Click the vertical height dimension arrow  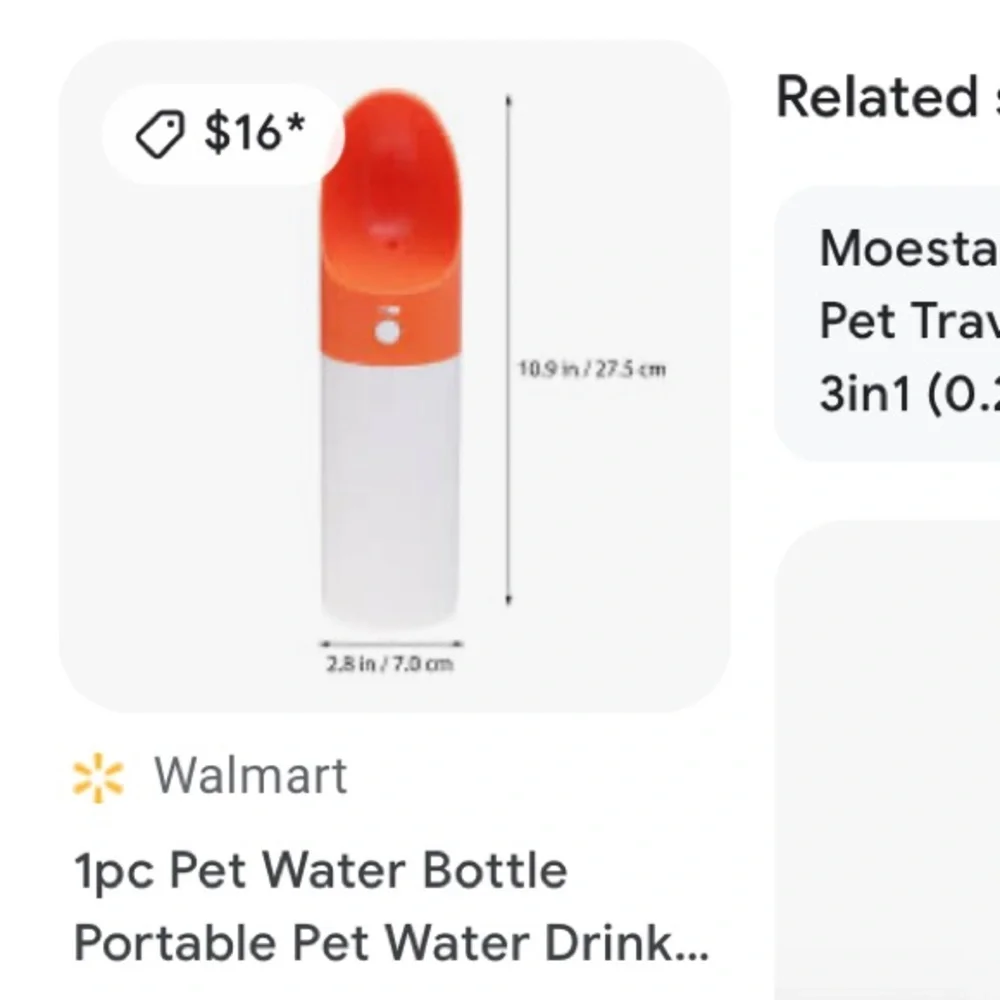pos(508,349)
